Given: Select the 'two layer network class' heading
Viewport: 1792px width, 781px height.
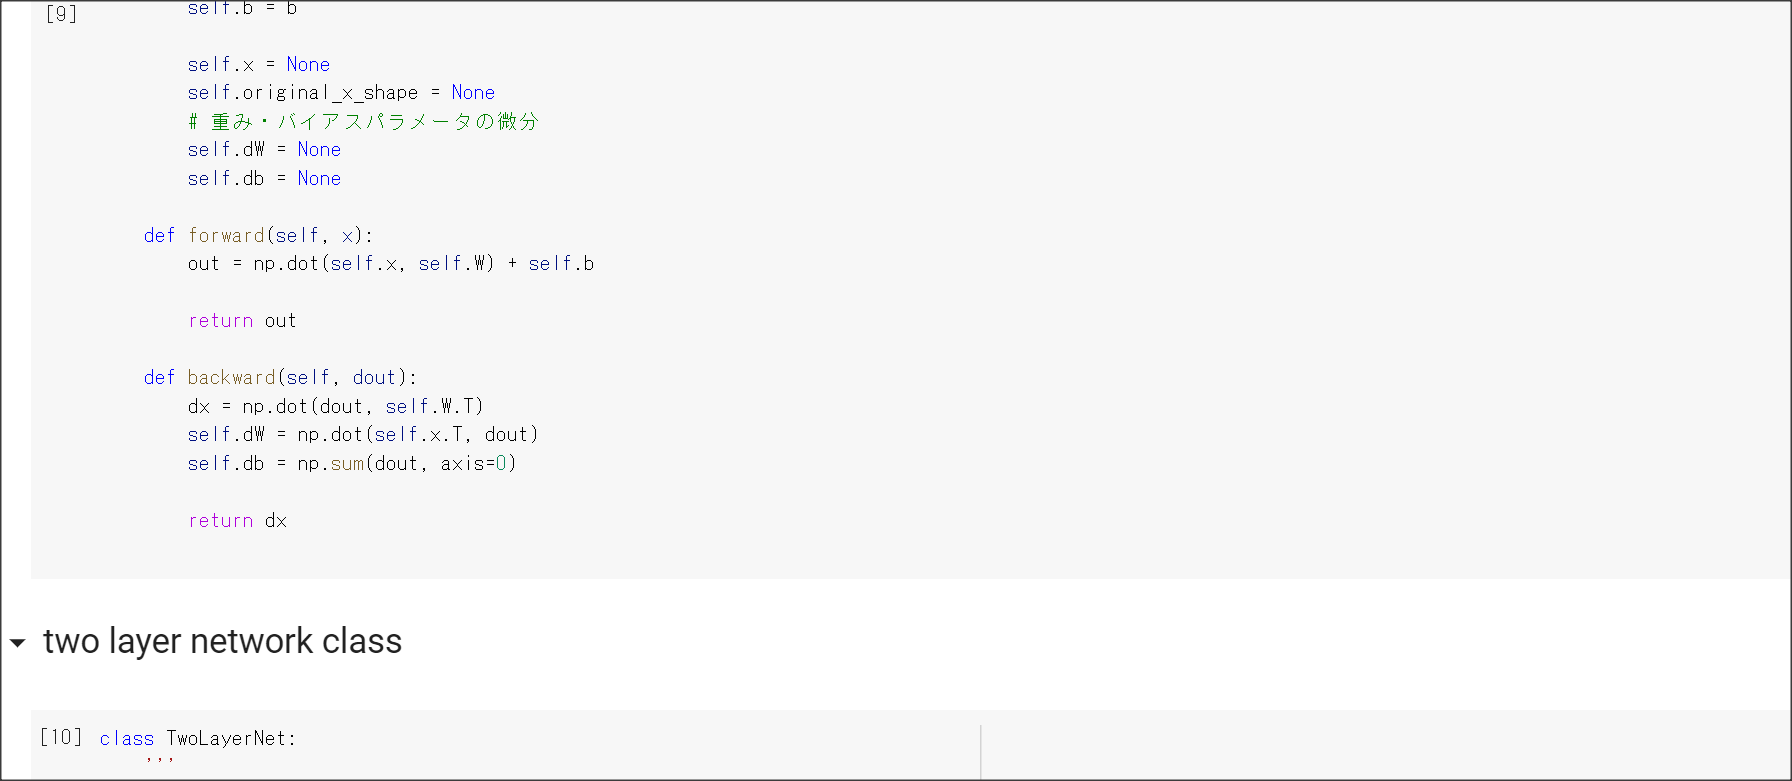Looking at the screenshot, I should (x=222, y=641).
